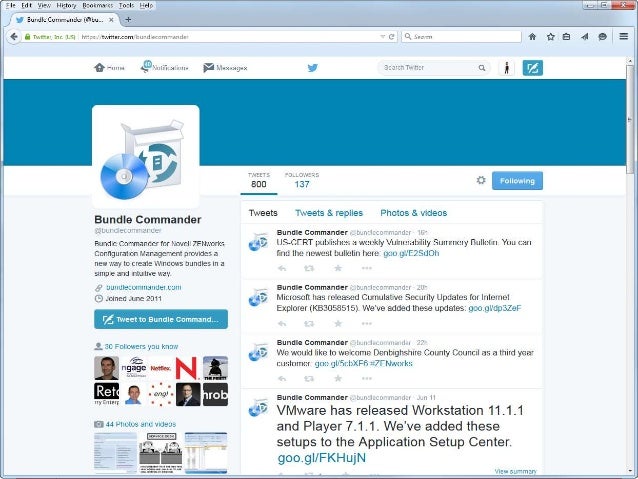Go to Twitter Home

tap(109, 68)
